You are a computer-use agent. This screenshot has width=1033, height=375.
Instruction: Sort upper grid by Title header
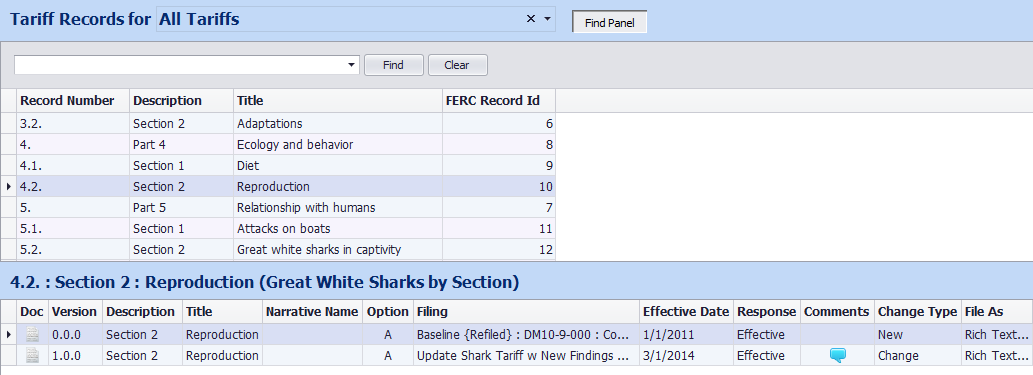click(338, 101)
